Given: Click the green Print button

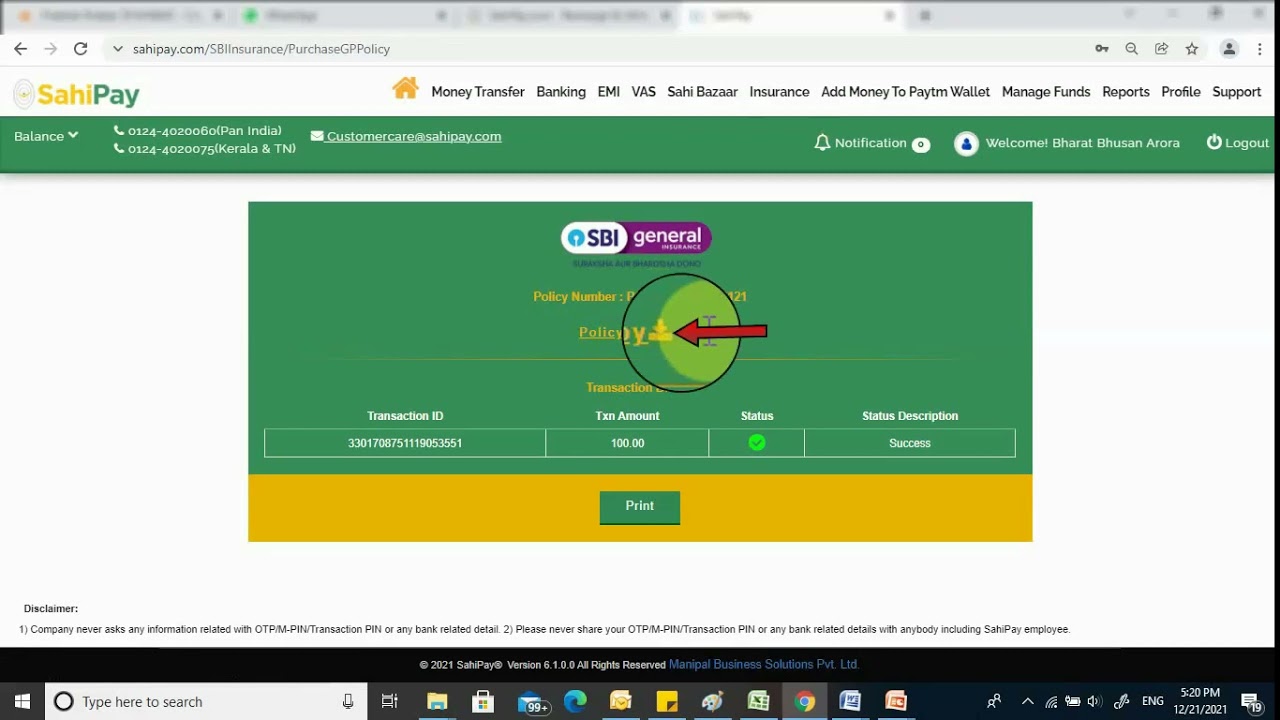Looking at the screenshot, I should (640, 507).
